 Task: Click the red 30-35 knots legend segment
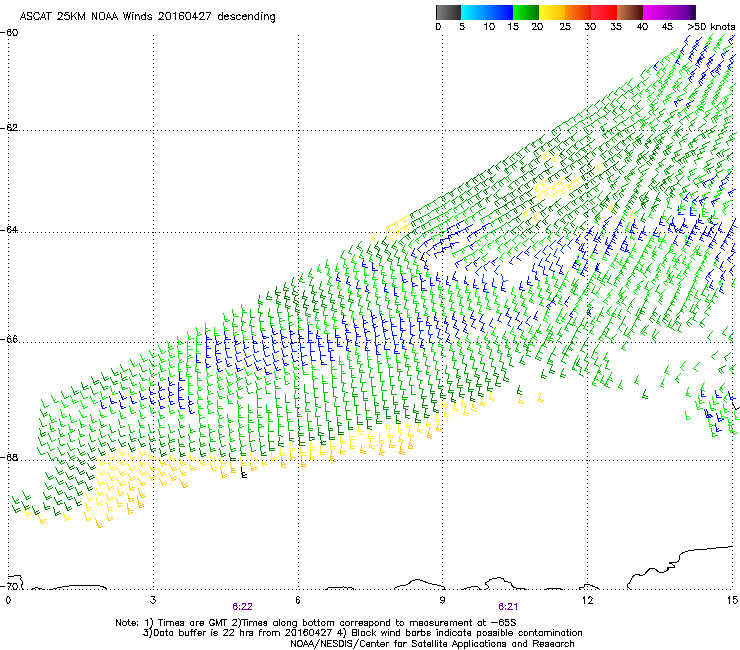pos(604,12)
